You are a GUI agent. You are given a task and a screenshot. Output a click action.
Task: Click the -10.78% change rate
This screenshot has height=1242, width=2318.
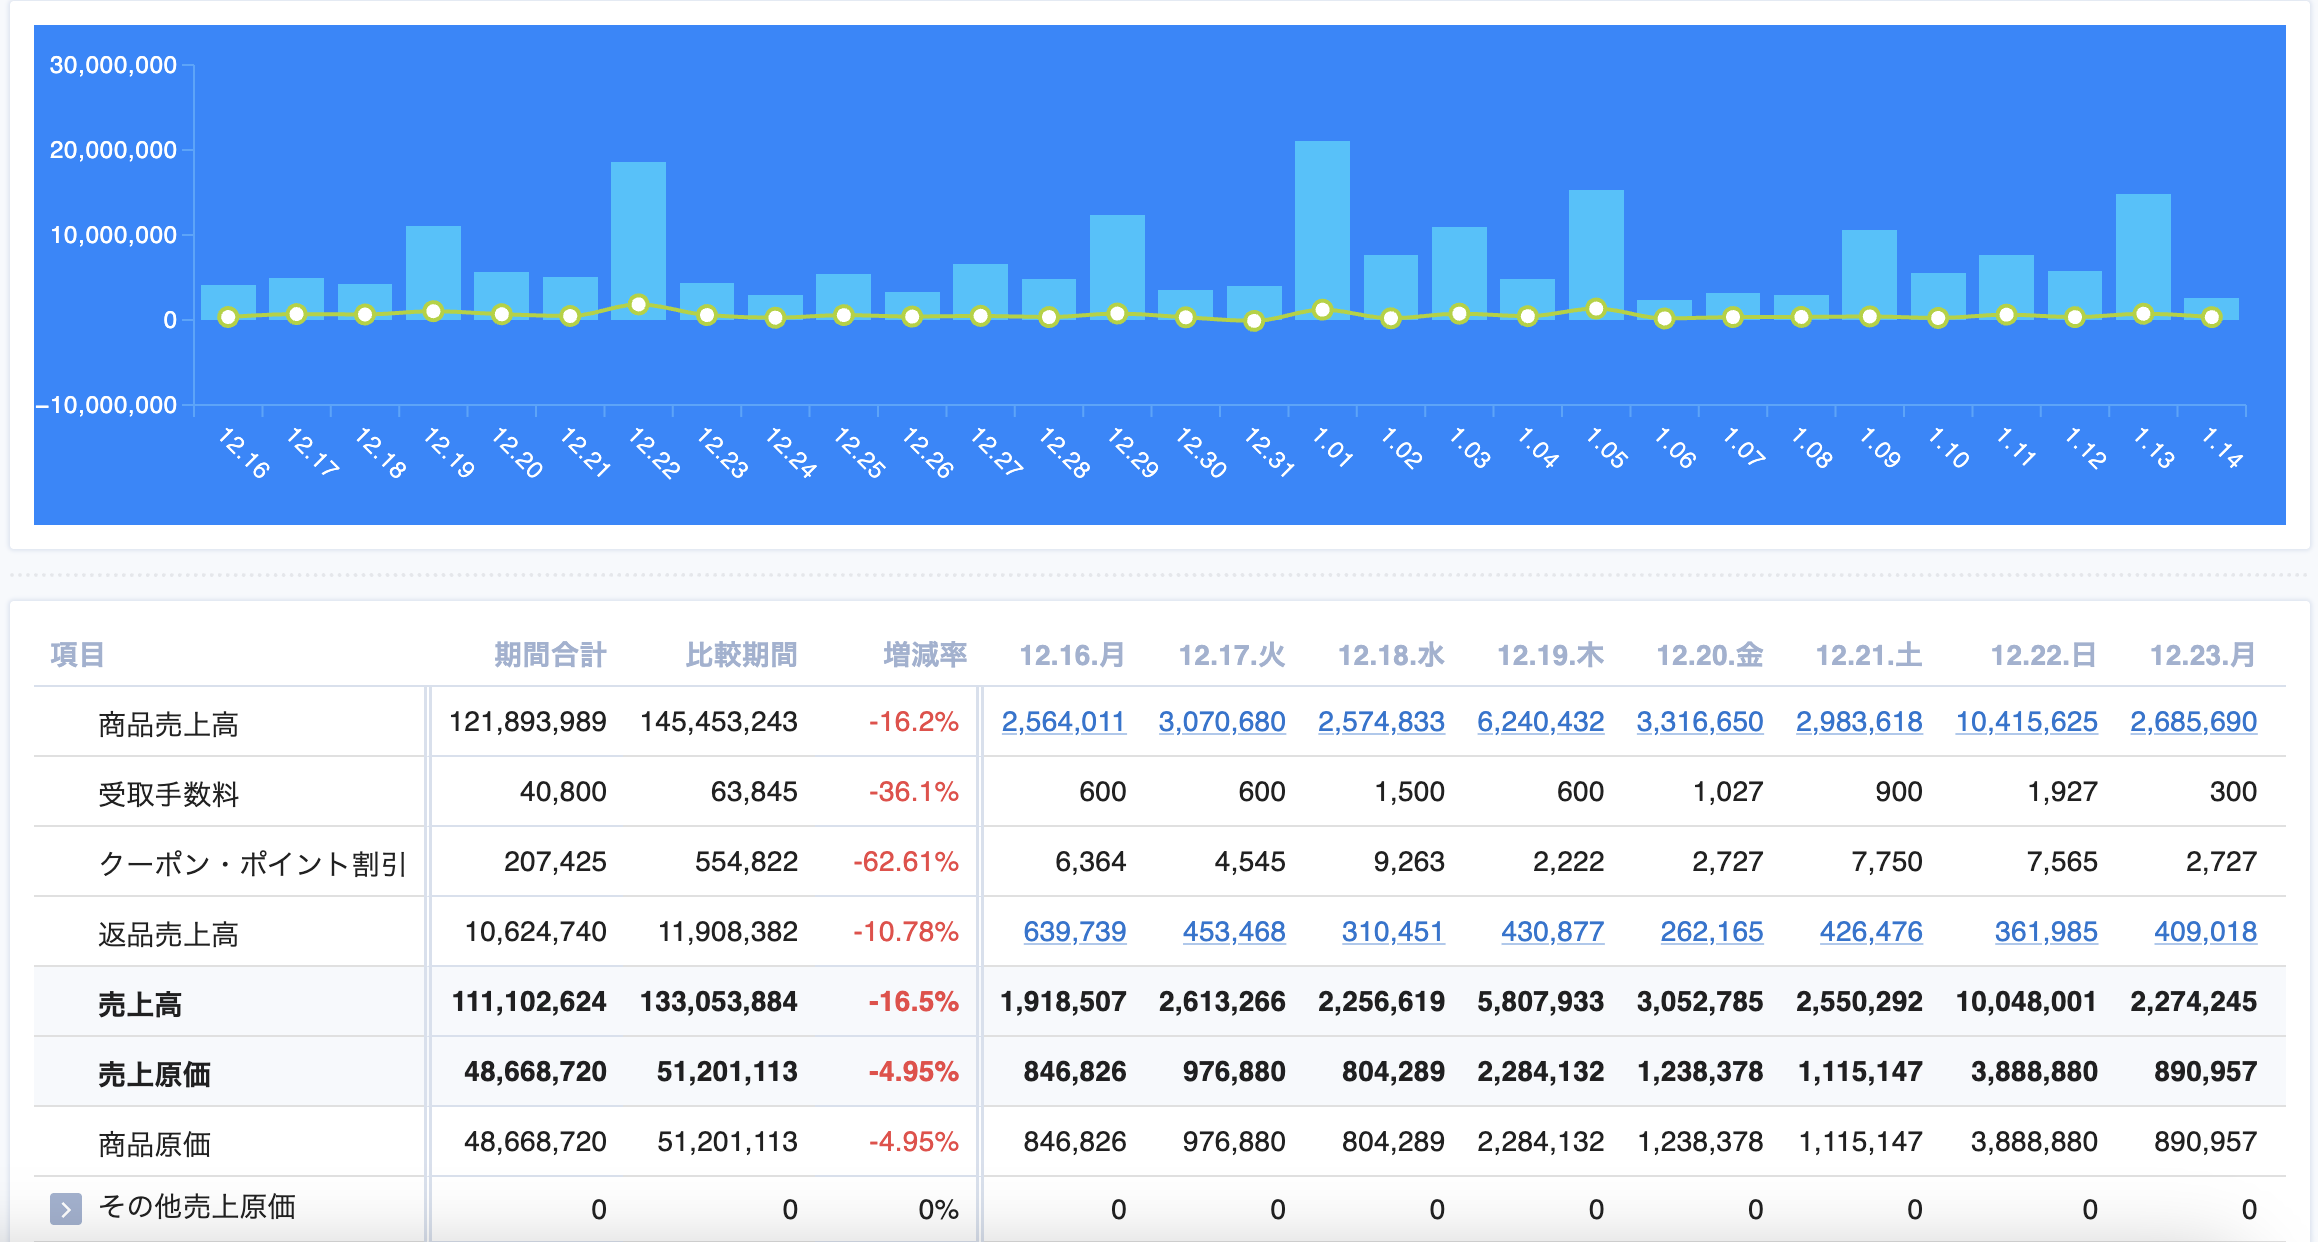pos(906,932)
